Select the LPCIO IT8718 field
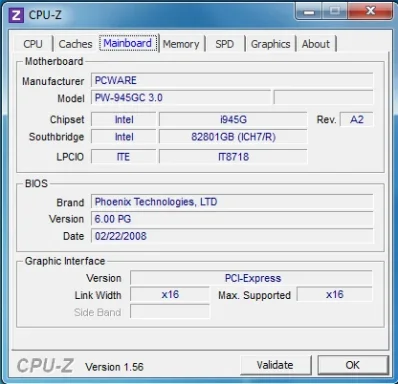 click(233, 156)
